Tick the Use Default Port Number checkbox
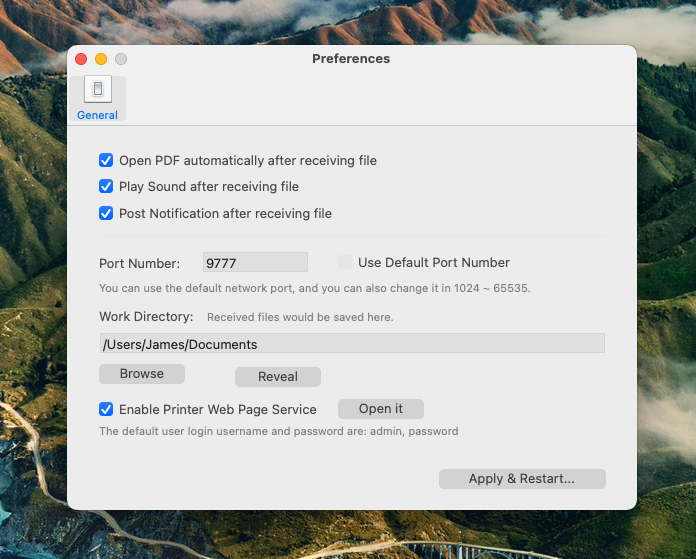The width and height of the screenshot is (696, 559). [x=345, y=262]
